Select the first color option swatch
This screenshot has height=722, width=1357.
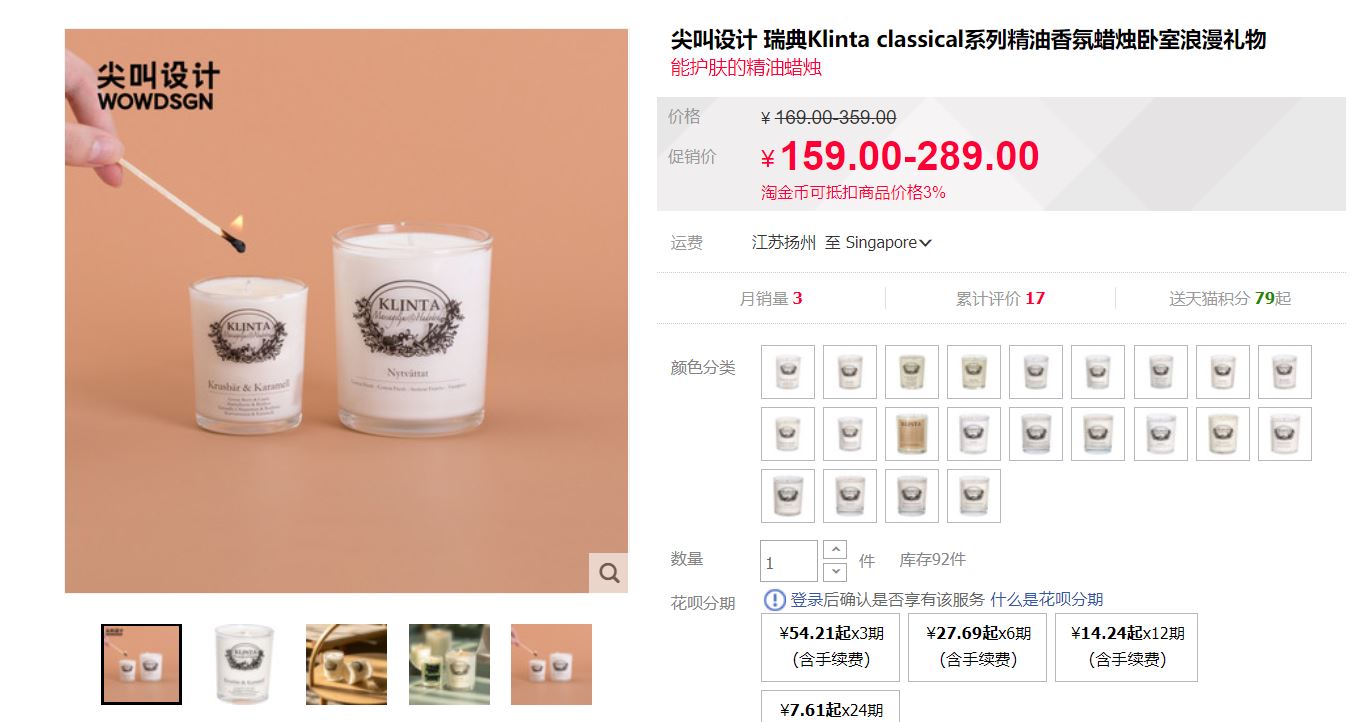tap(788, 372)
